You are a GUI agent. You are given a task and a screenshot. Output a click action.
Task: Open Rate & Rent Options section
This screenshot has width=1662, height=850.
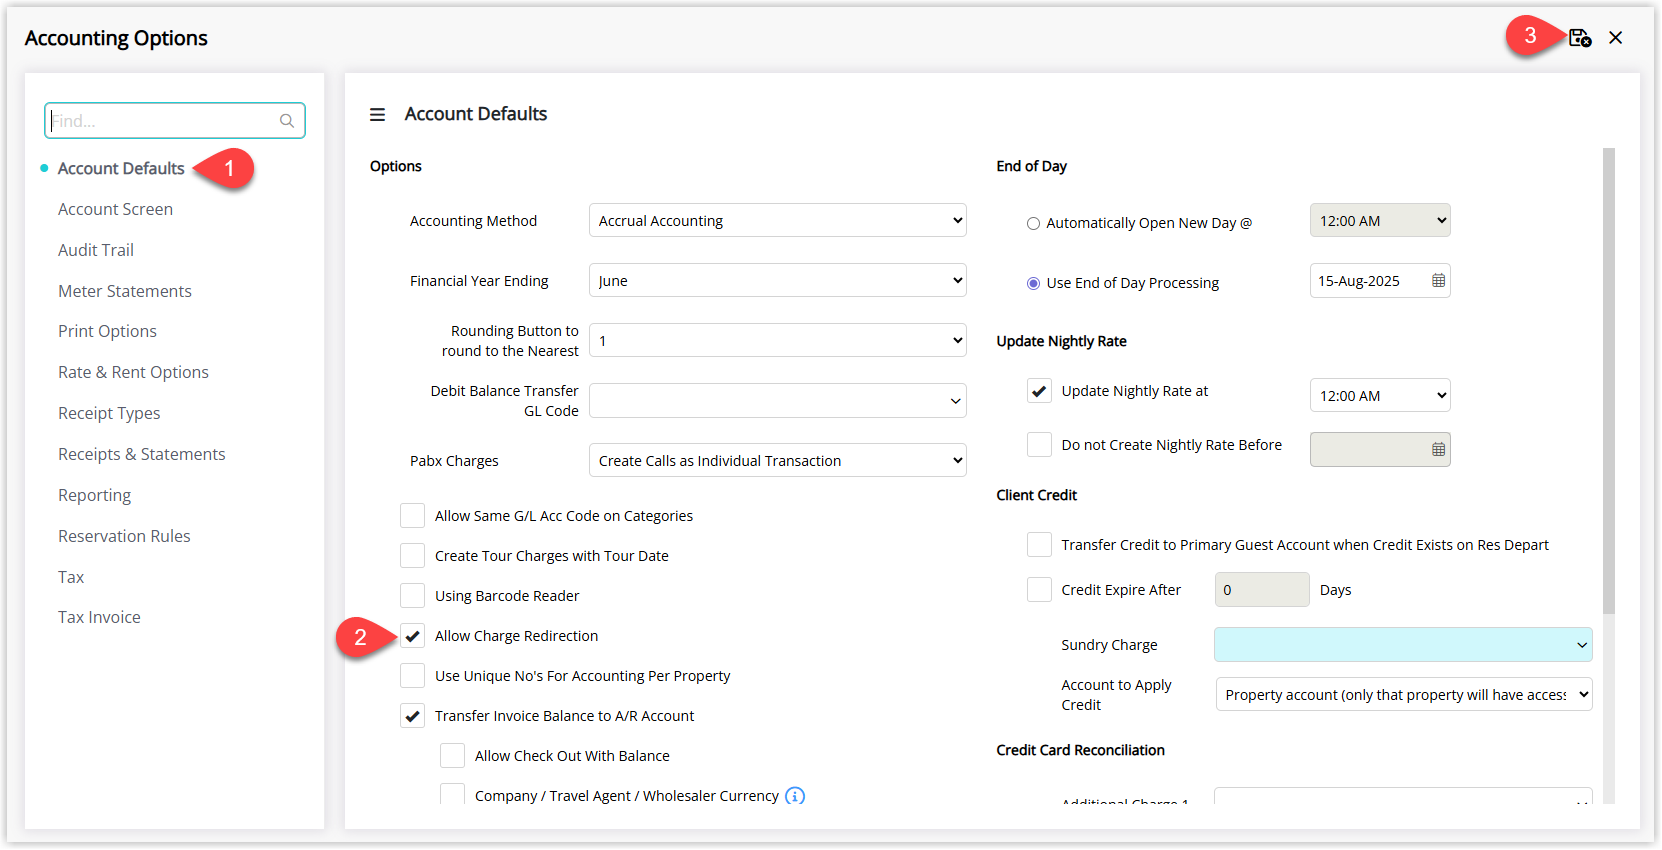(x=133, y=372)
